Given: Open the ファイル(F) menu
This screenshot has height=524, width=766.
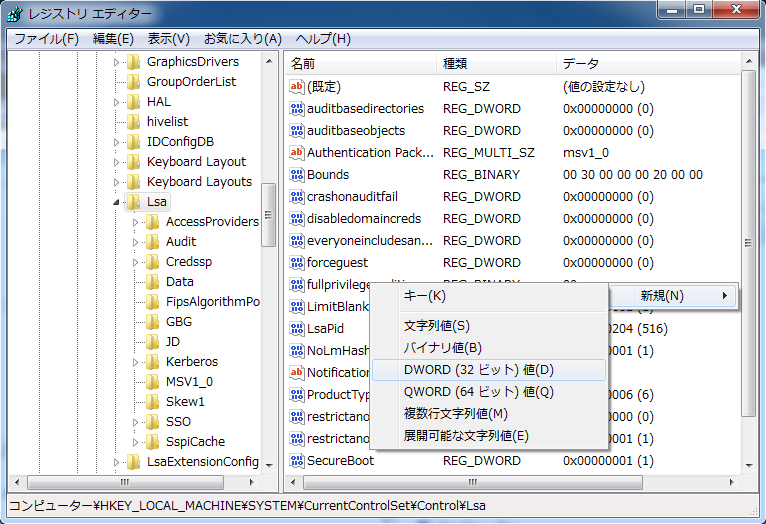Looking at the screenshot, I should (x=46, y=39).
